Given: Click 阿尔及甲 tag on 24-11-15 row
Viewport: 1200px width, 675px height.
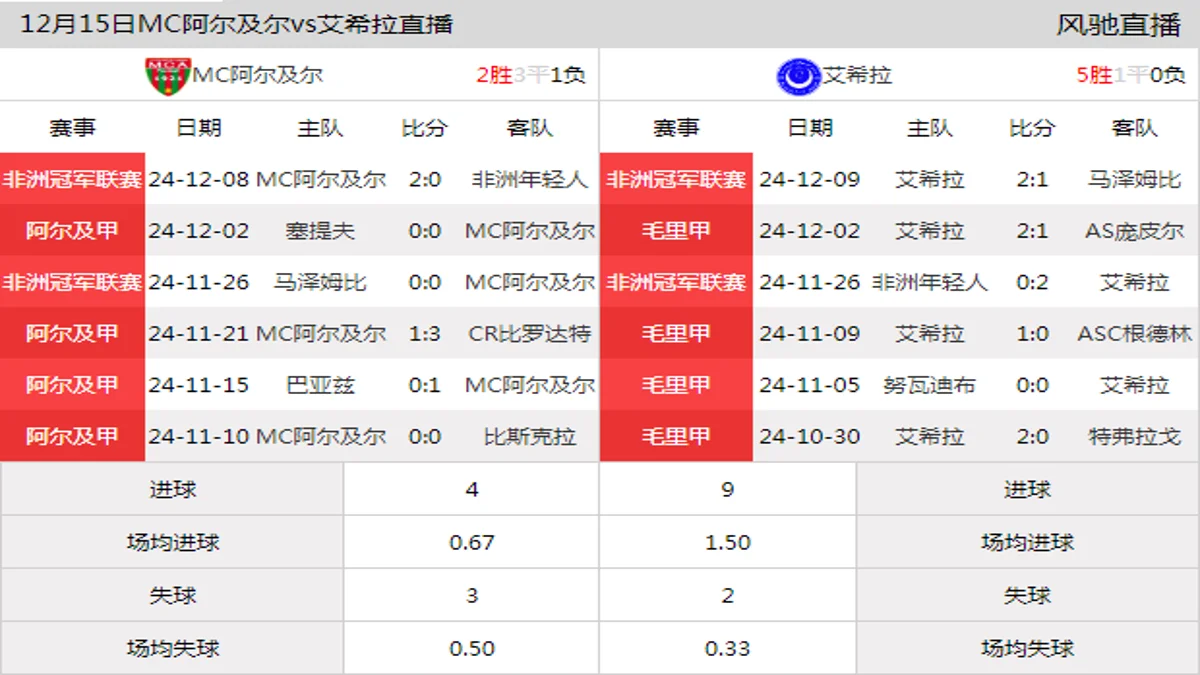Looking at the screenshot, I should pos(72,385).
